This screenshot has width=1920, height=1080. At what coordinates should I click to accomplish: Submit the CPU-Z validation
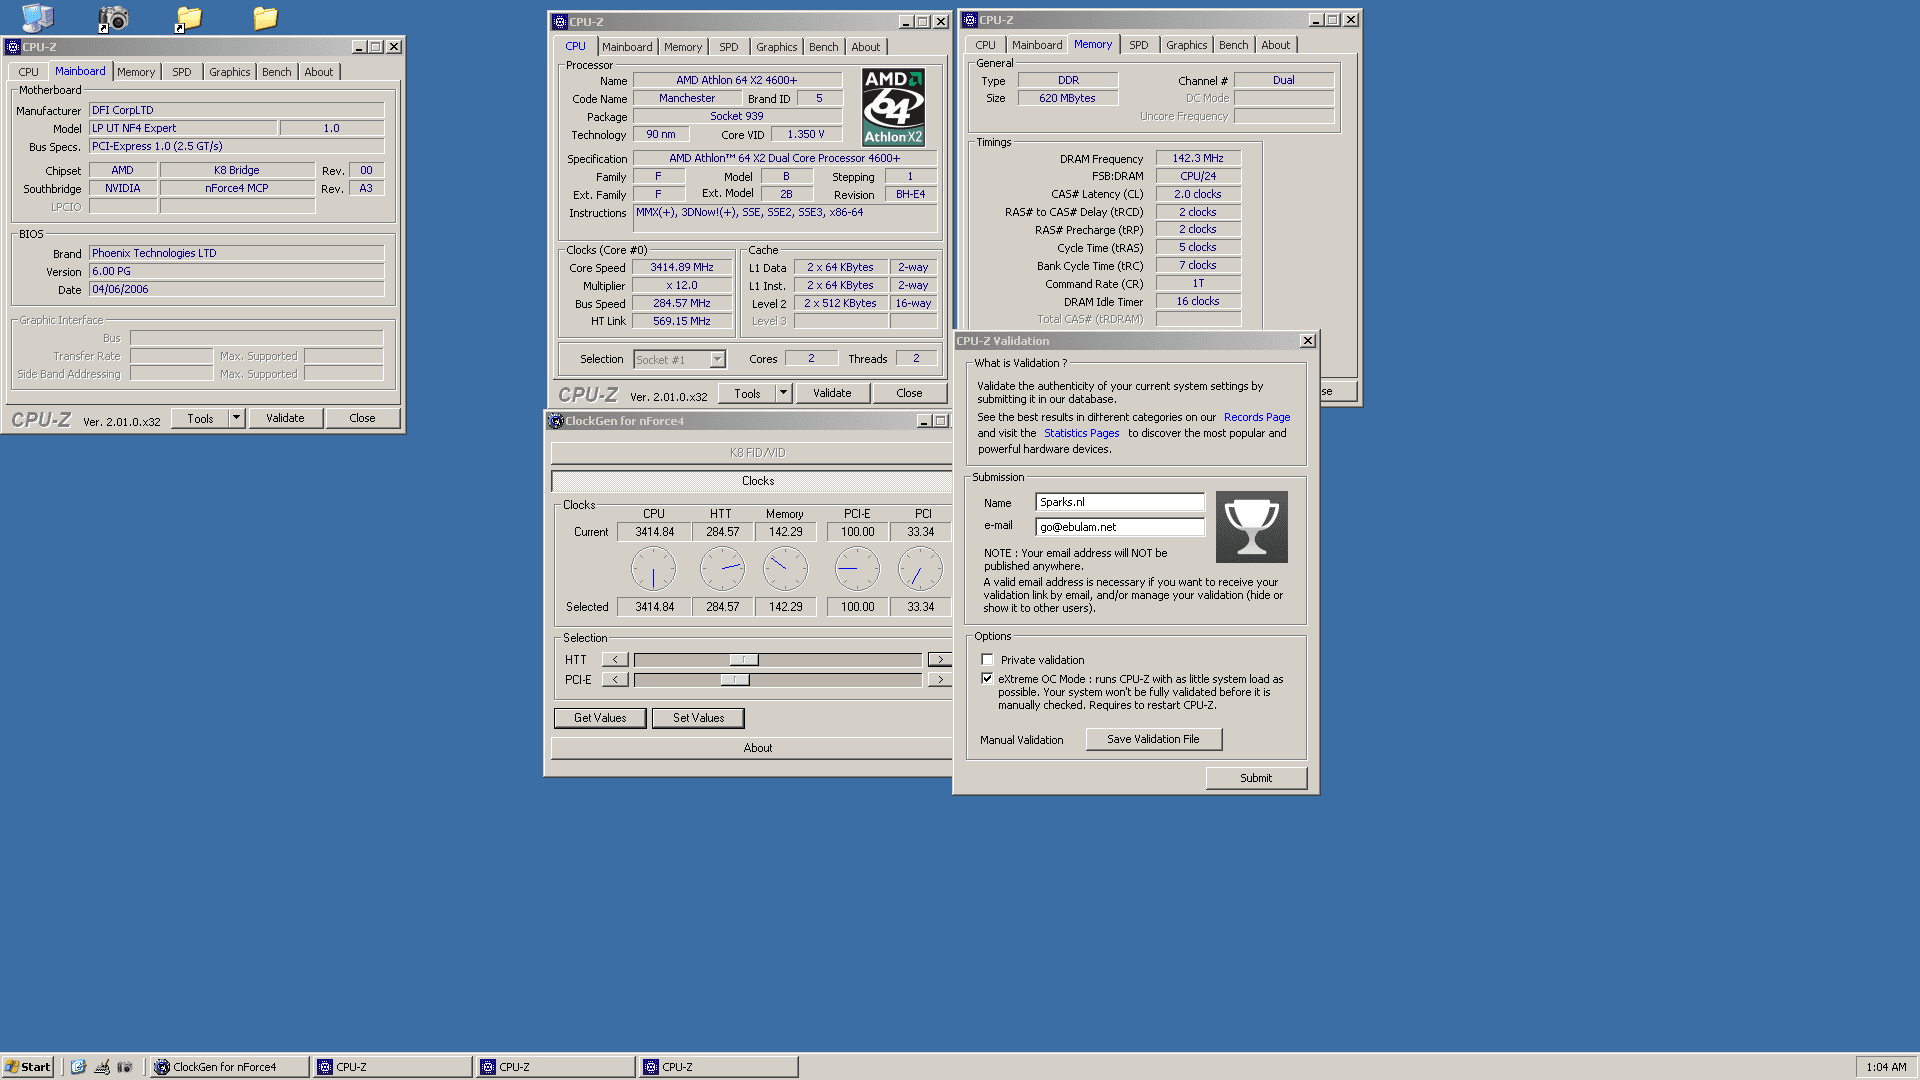pos(1256,778)
